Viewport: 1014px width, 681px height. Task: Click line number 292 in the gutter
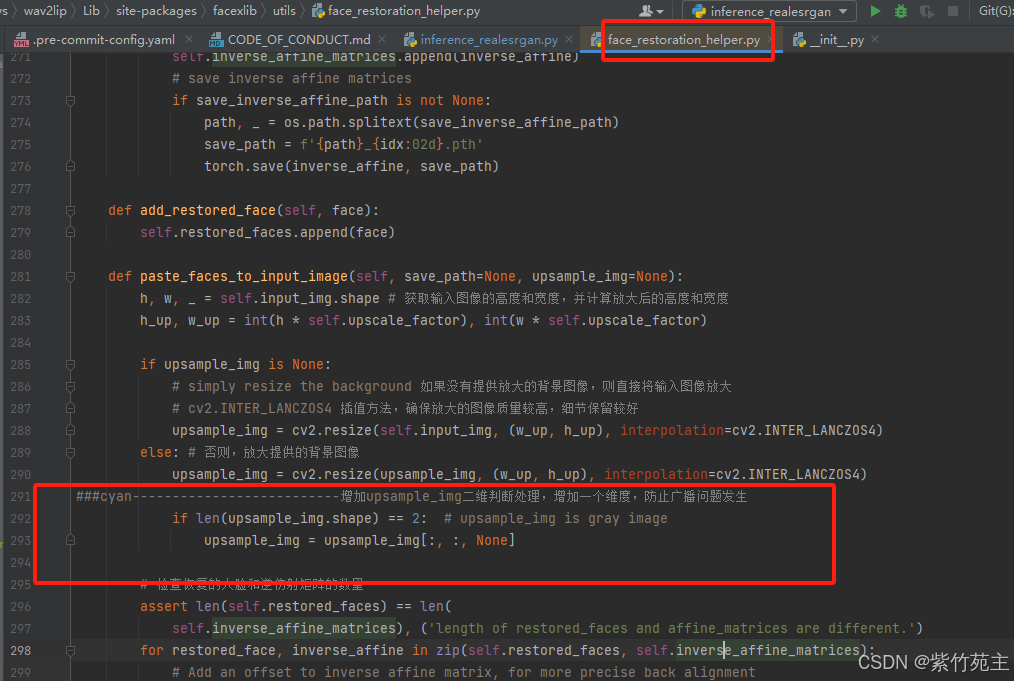click(21, 518)
